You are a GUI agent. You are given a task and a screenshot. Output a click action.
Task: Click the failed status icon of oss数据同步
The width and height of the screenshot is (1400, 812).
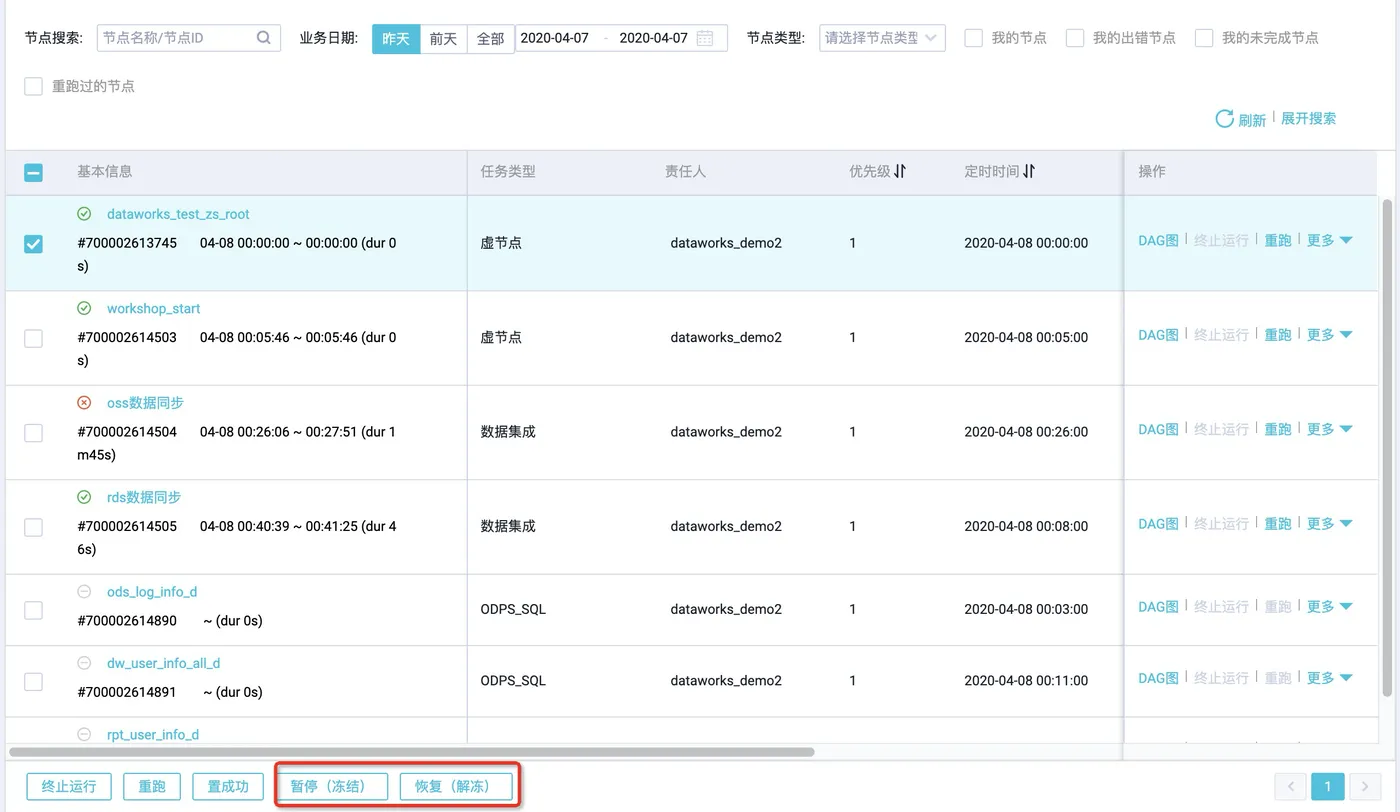point(84,402)
